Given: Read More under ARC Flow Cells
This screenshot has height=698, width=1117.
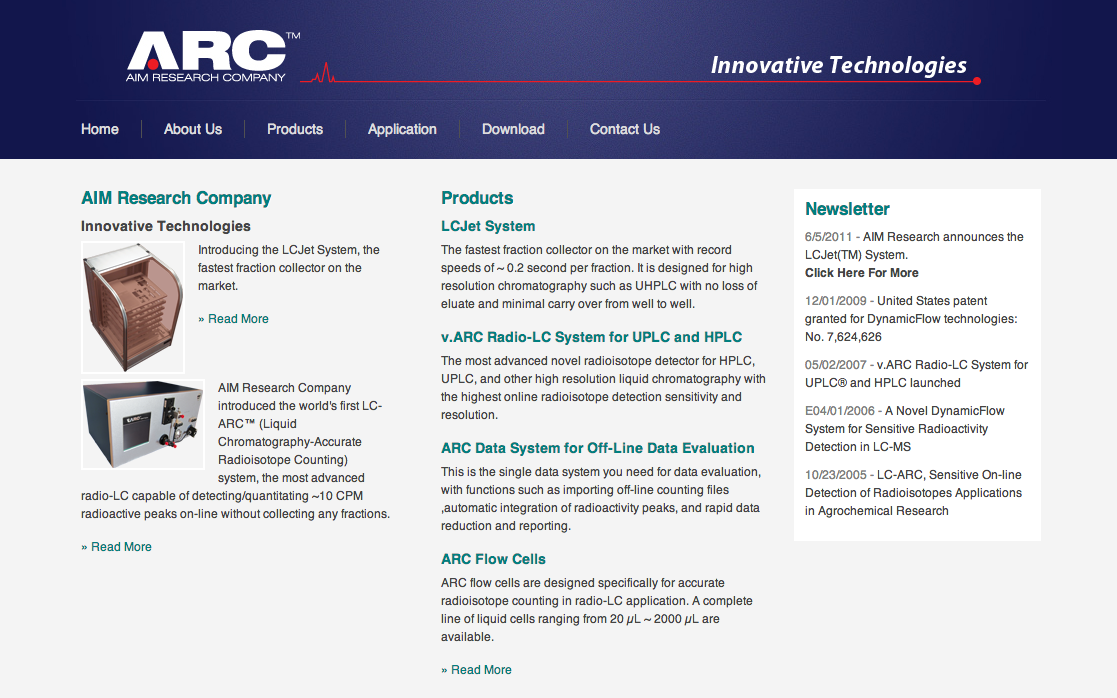Looking at the screenshot, I should (x=476, y=670).
